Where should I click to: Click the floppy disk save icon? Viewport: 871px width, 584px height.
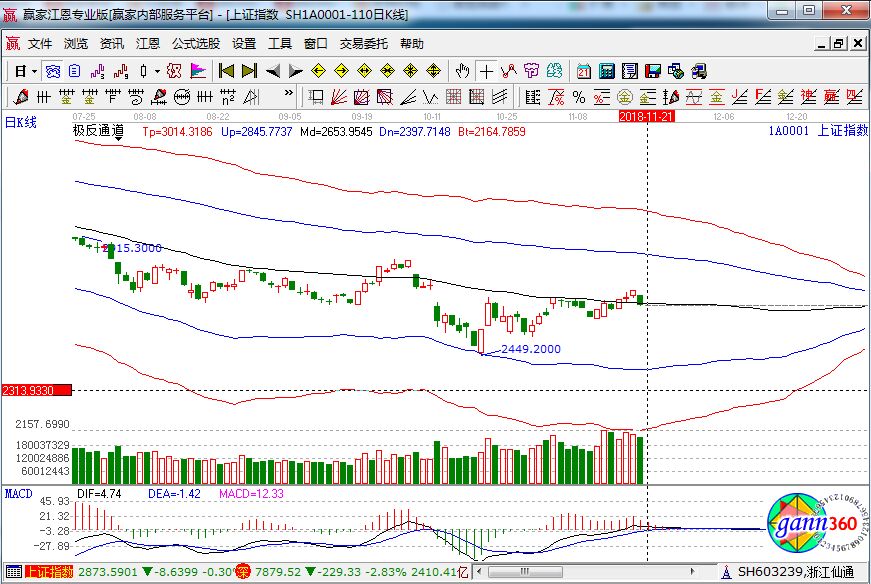tap(653, 71)
